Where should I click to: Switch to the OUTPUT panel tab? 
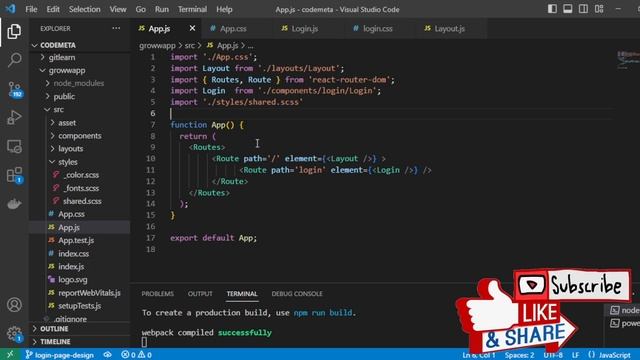click(200, 293)
